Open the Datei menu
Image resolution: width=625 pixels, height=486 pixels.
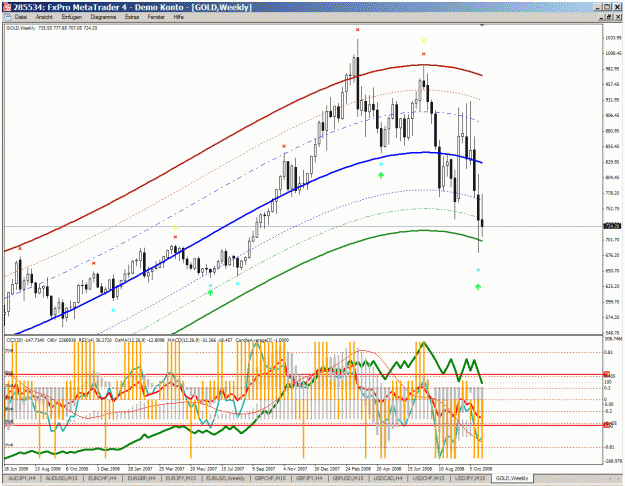tap(21, 17)
